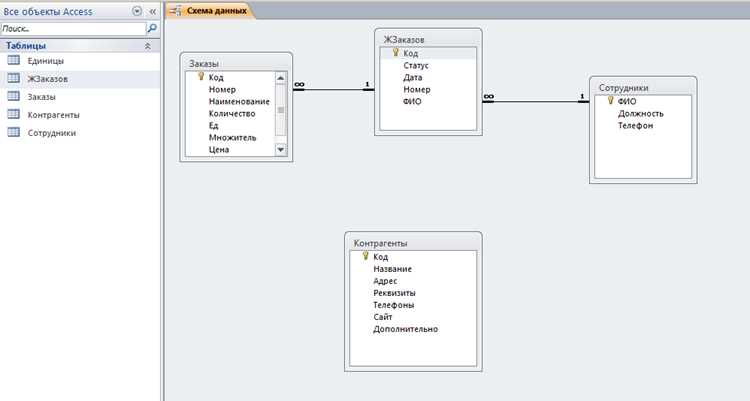The width and height of the screenshot is (750, 401).
Task: Click the table icon next to Контрагенты
Action: click(x=14, y=114)
